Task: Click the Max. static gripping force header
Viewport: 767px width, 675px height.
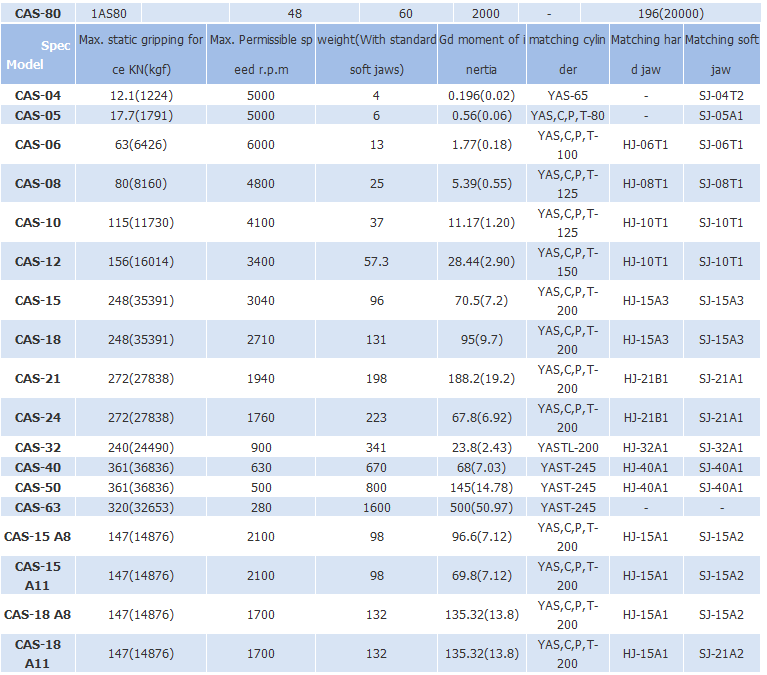Action: [x=141, y=54]
